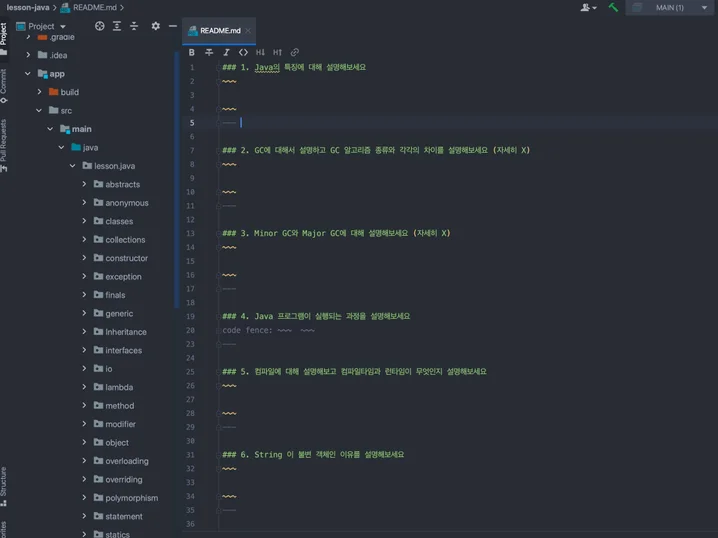The height and width of the screenshot is (538, 718).
Task: Click line 13 heading about Minor GC
Action: point(337,233)
